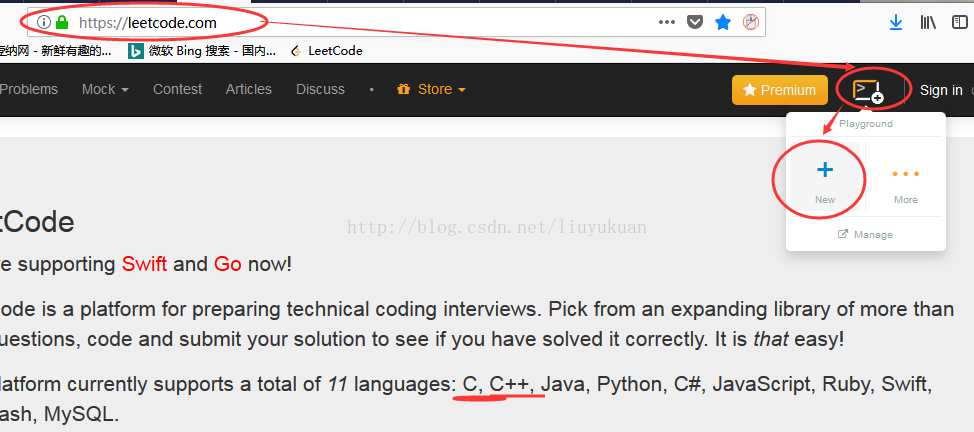Expand the Mock dropdown menu

tap(105, 90)
